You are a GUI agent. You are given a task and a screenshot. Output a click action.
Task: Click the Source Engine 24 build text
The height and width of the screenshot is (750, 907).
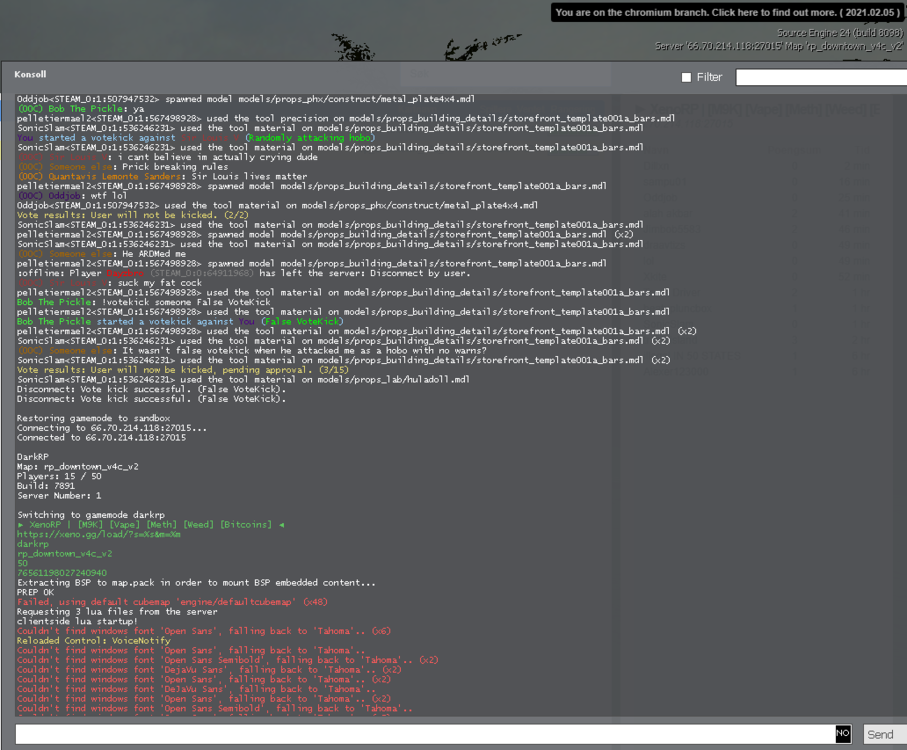[838, 33]
